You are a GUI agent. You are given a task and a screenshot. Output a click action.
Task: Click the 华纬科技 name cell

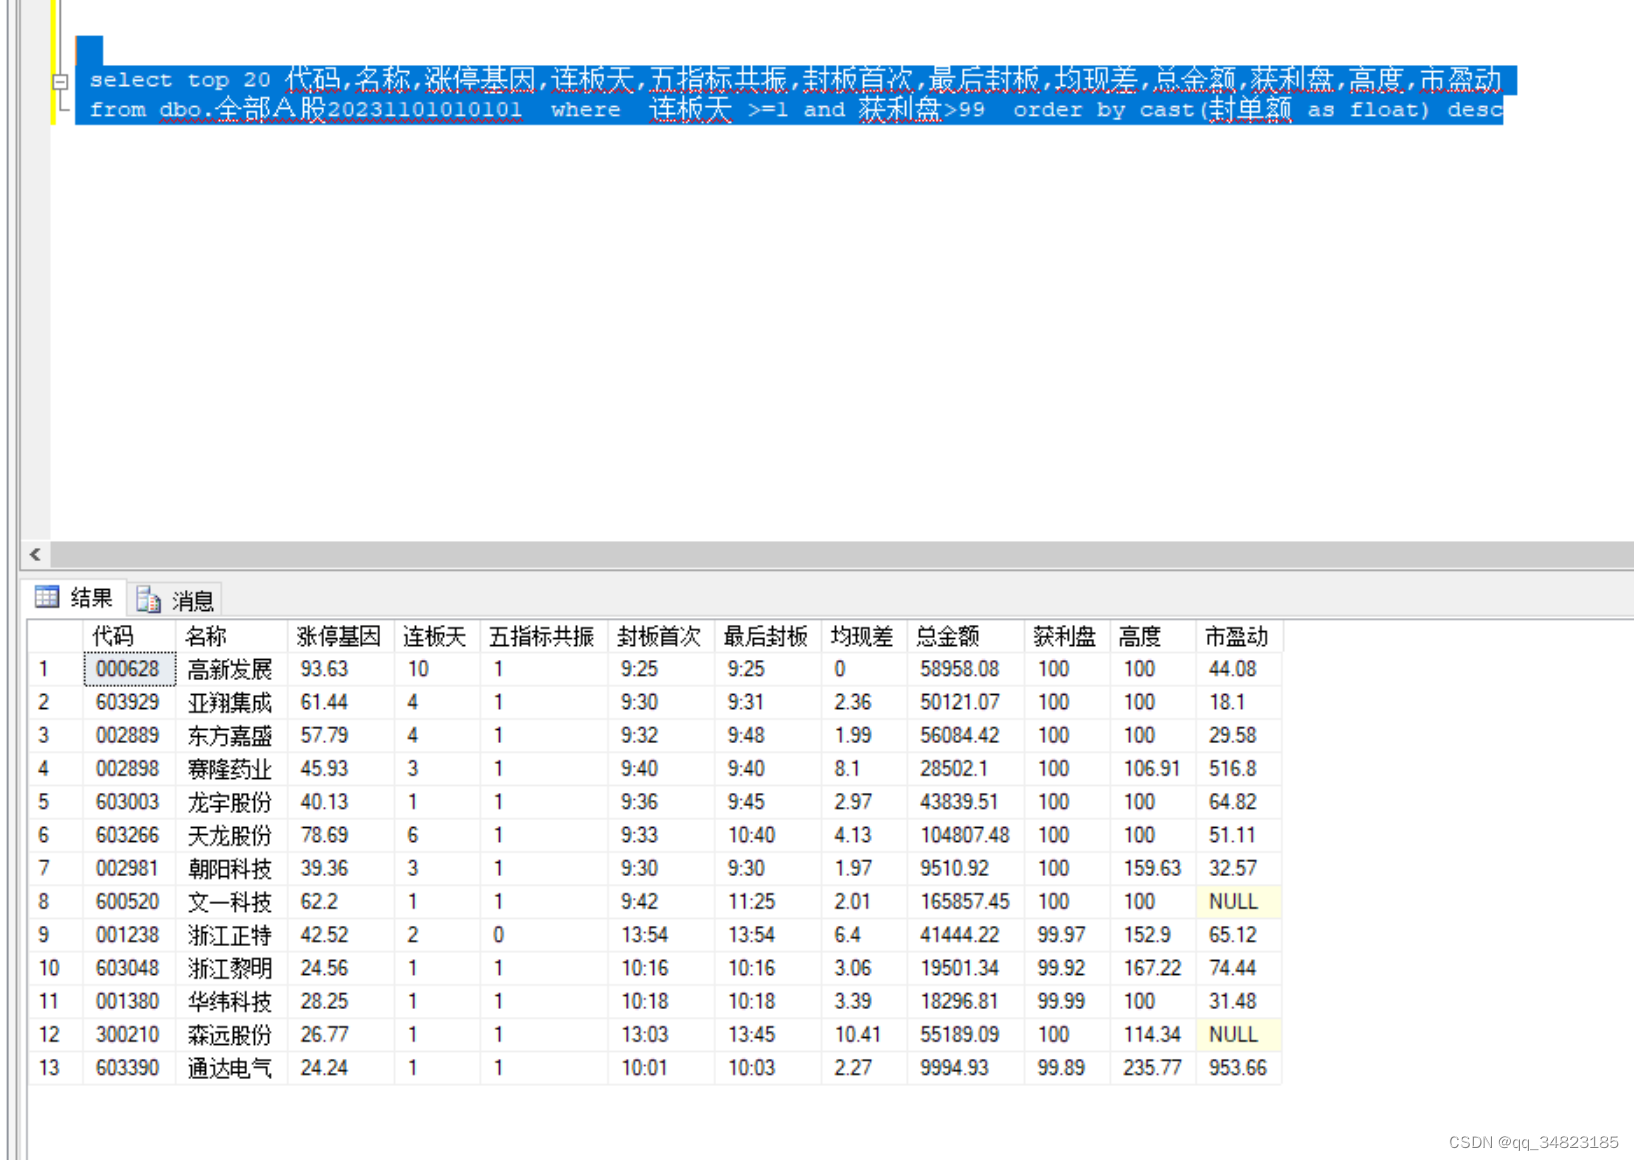tap(233, 1001)
